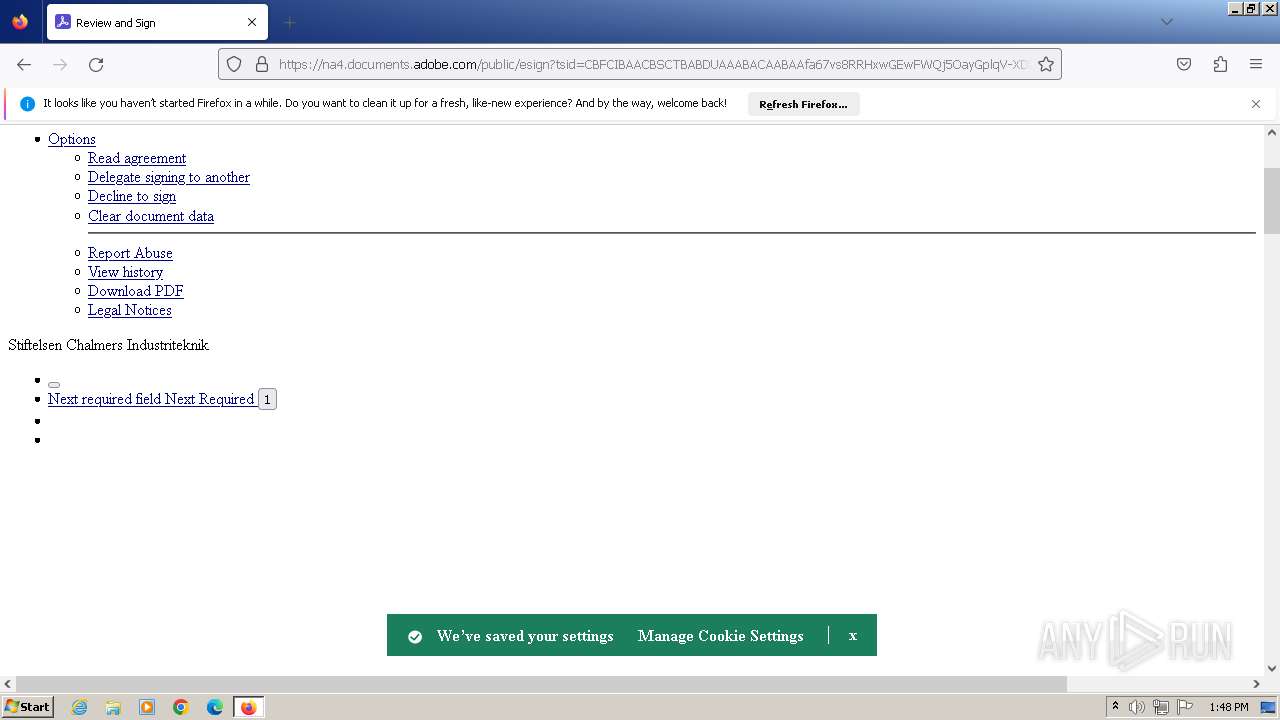The image size is (1280, 720).
Task: Click the required field count button 1
Action: (x=267, y=399)
